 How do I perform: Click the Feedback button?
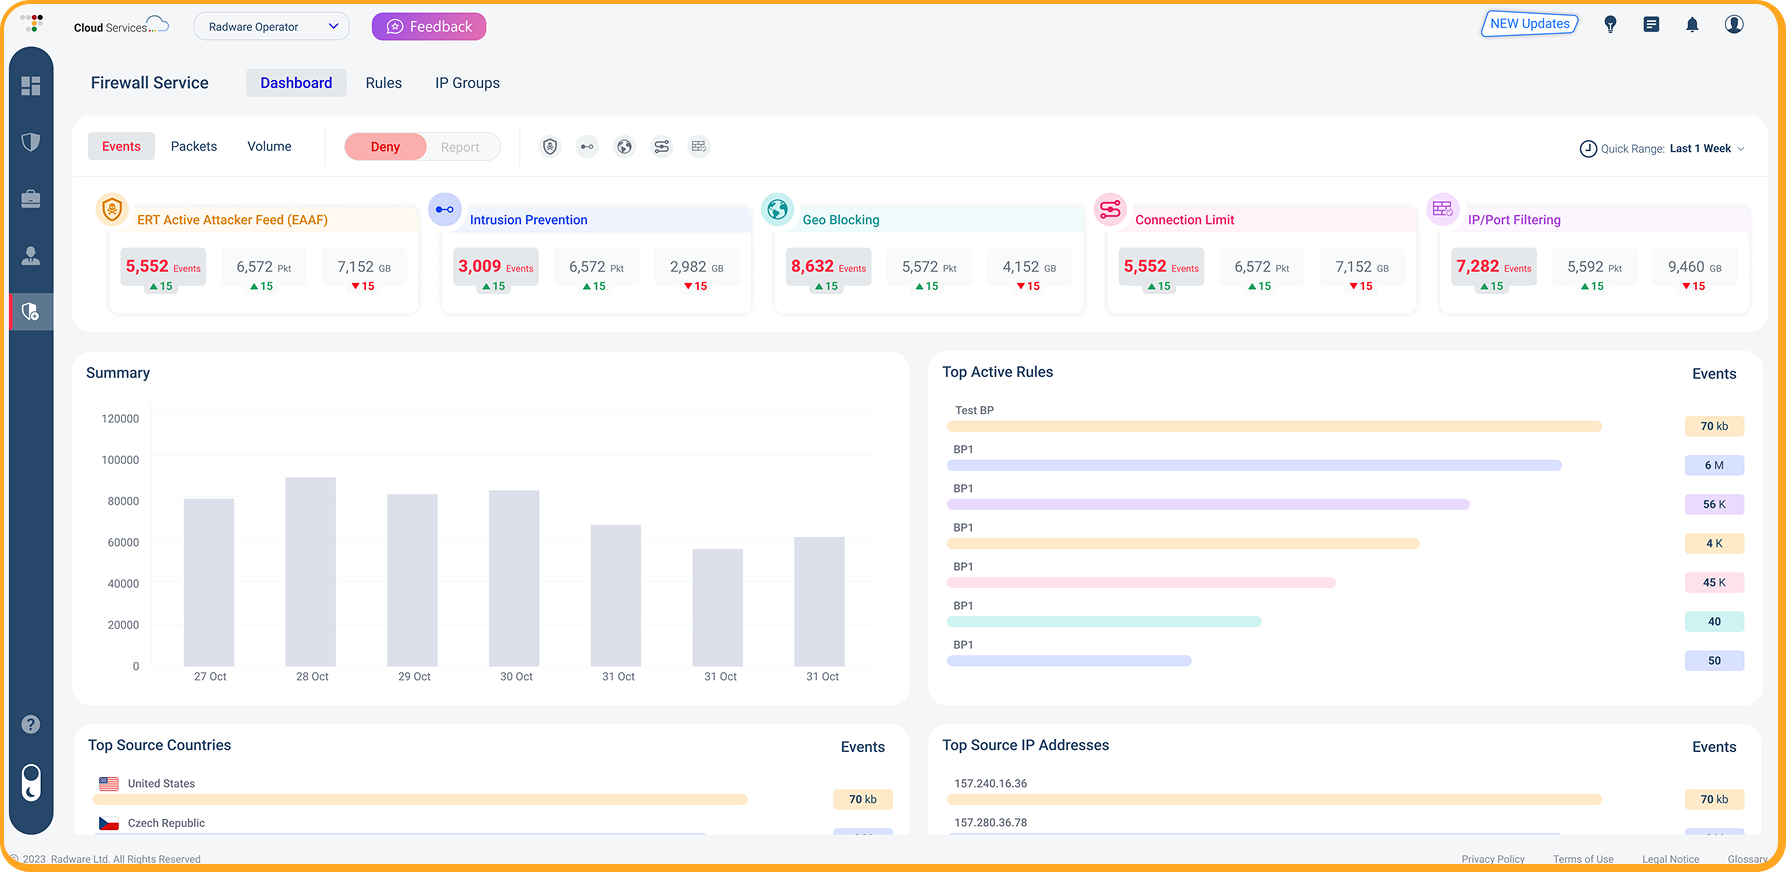click(x=429, y=27)
